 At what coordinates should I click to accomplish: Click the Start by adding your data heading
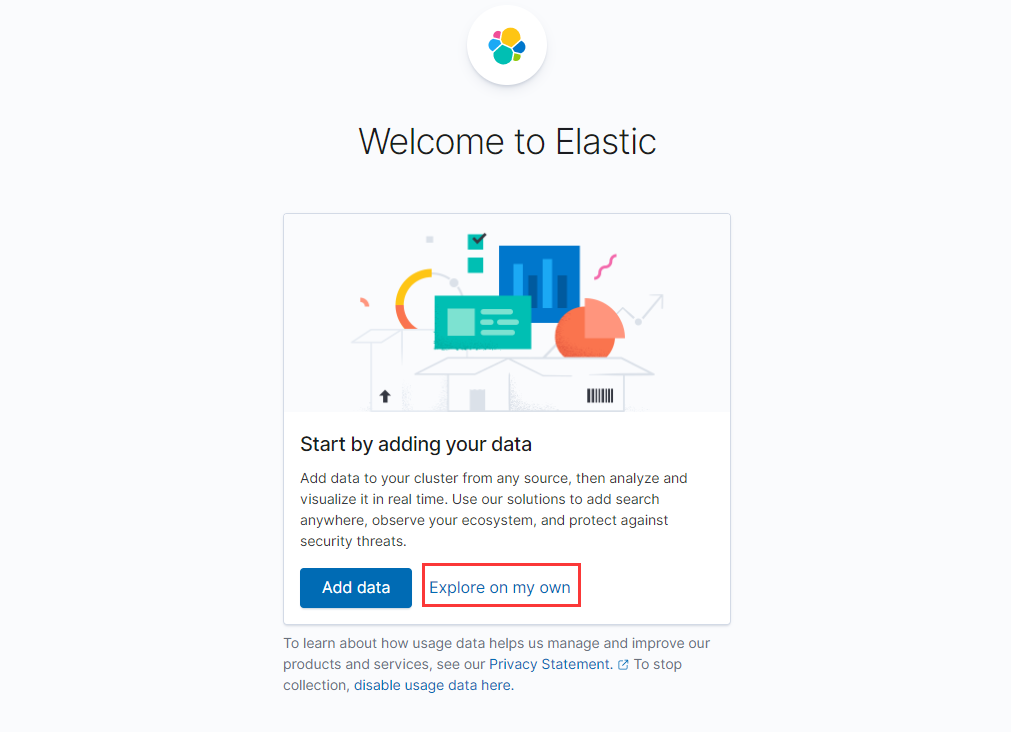point(416,444)
